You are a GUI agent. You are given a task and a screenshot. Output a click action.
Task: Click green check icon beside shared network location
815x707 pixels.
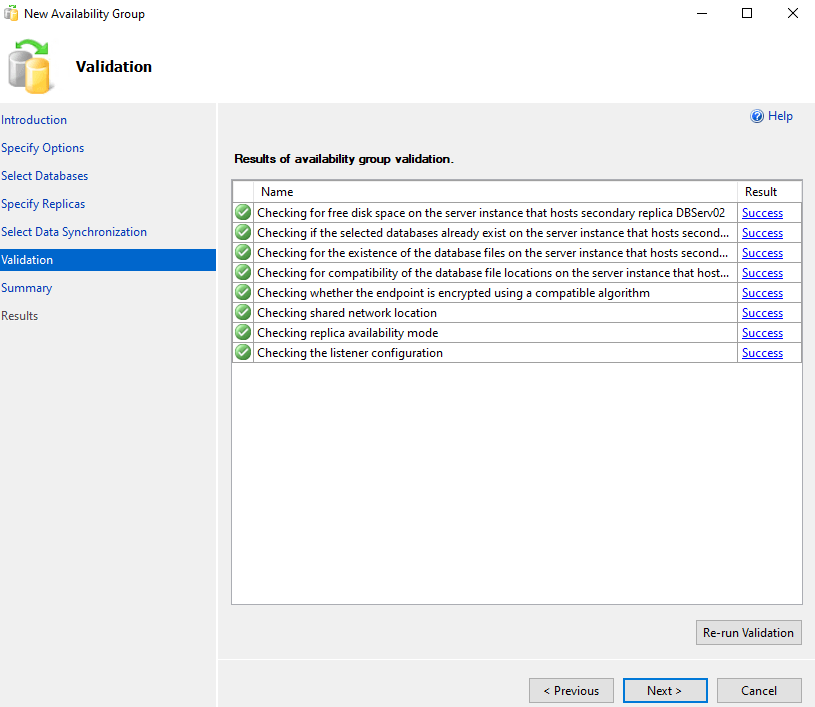[243, 313]
